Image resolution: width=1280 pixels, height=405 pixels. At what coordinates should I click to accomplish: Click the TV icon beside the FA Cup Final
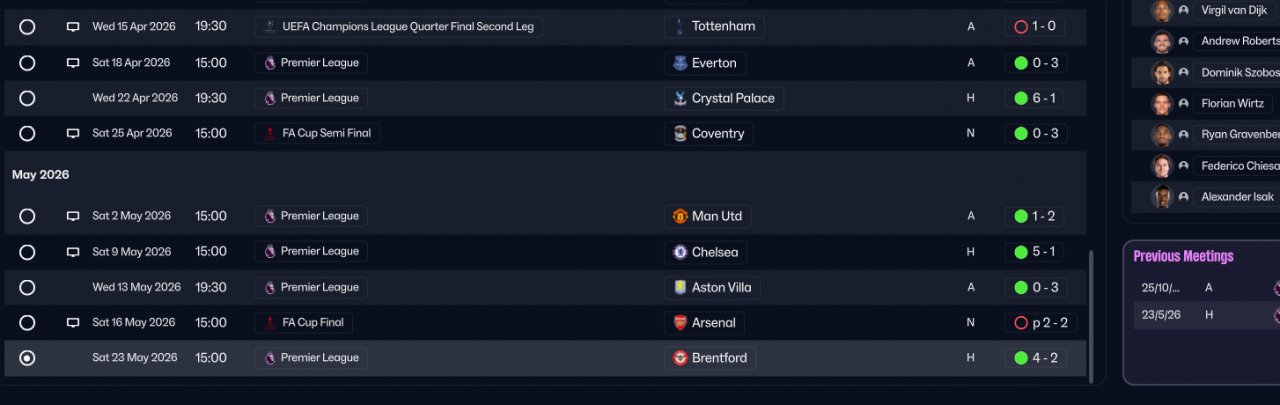click(73, 323)
